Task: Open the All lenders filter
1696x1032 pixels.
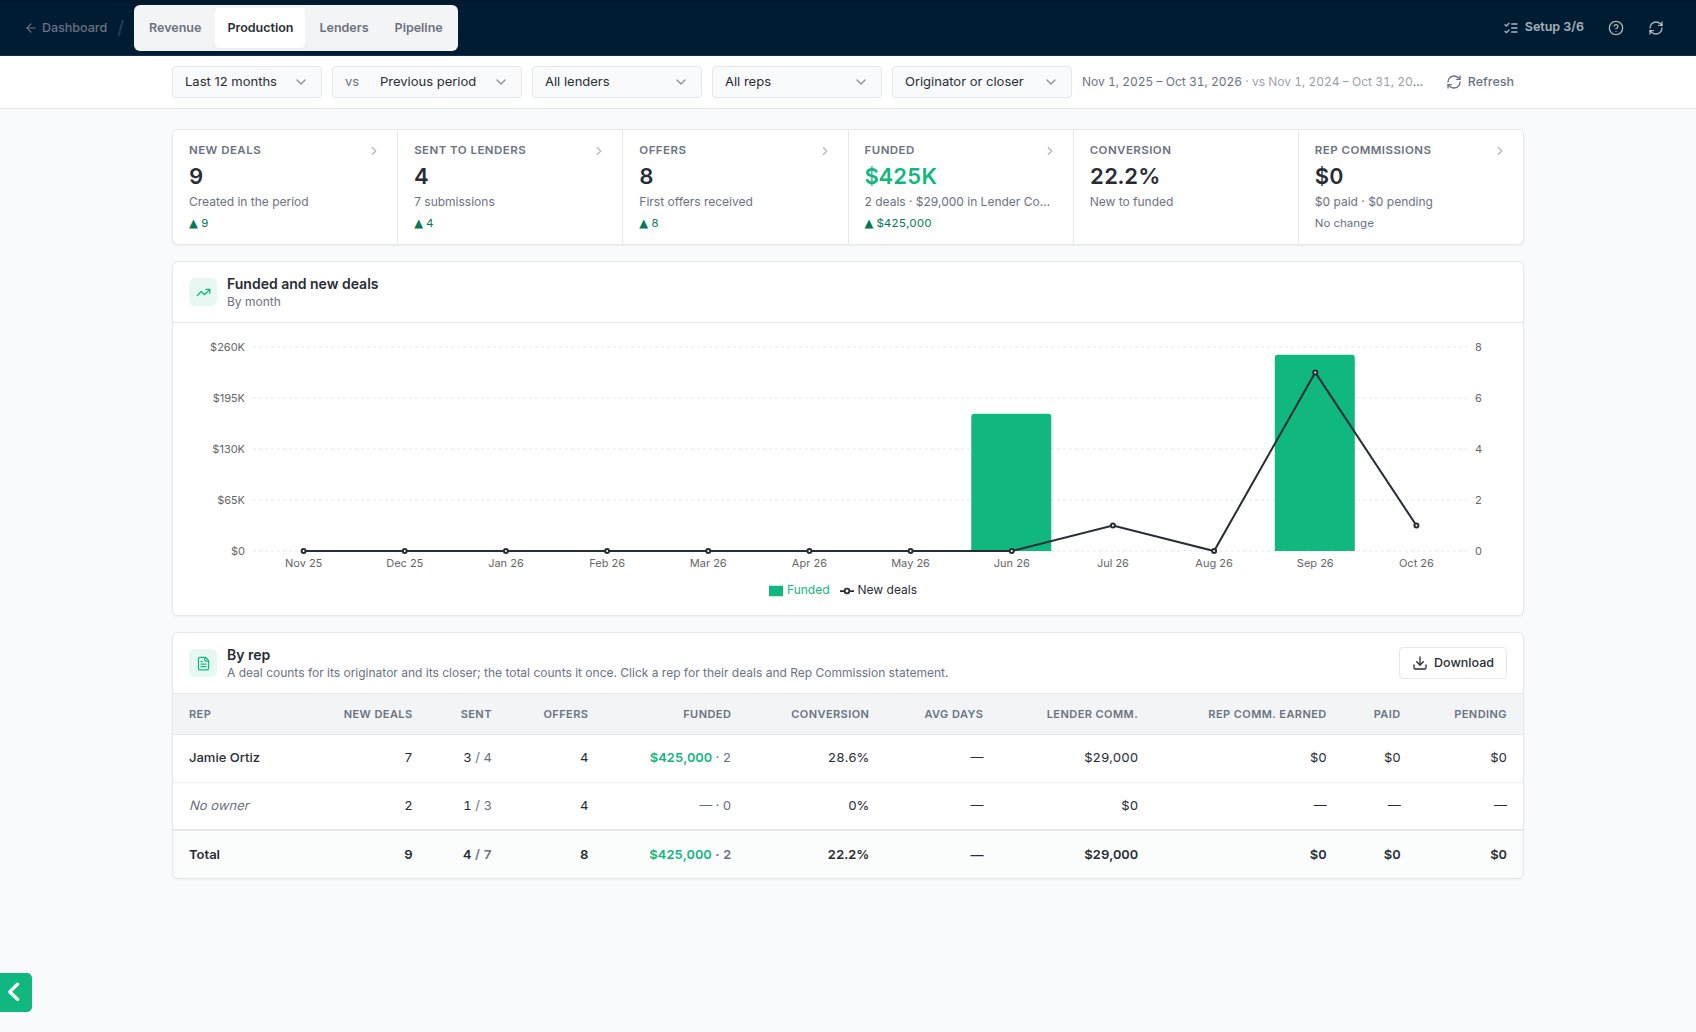Action: (617, 82)
